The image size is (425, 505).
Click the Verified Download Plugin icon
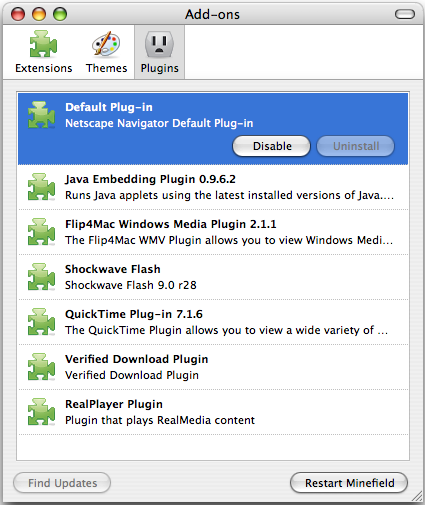[x=41, y=367]
